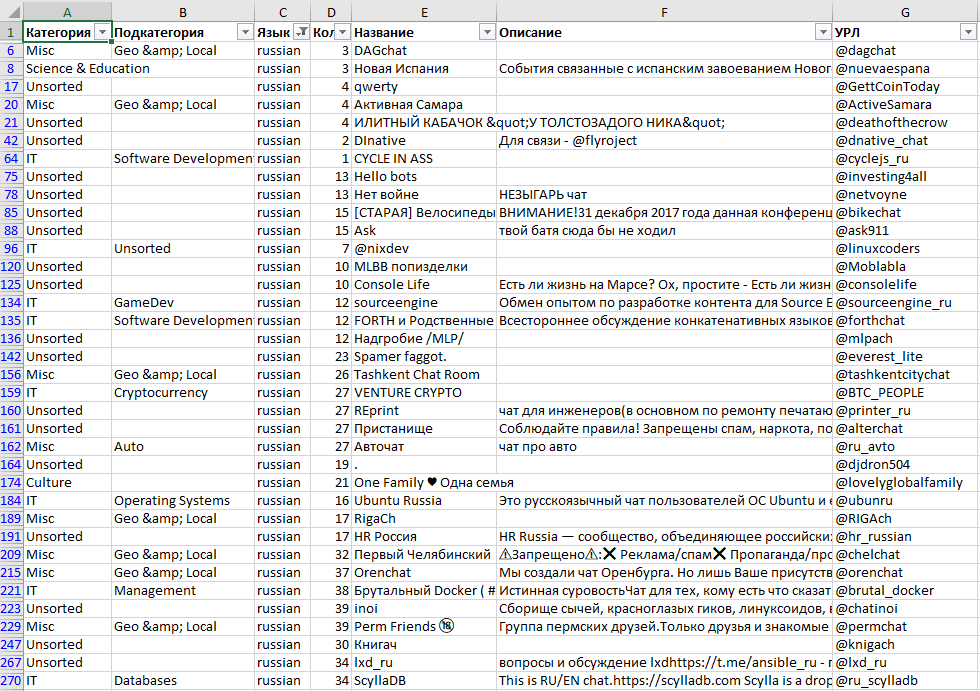This screenshot has width=980, height=691.
Task: Click the Cryptocurrency subcategory cell
Action: click(x=182, y=392)
